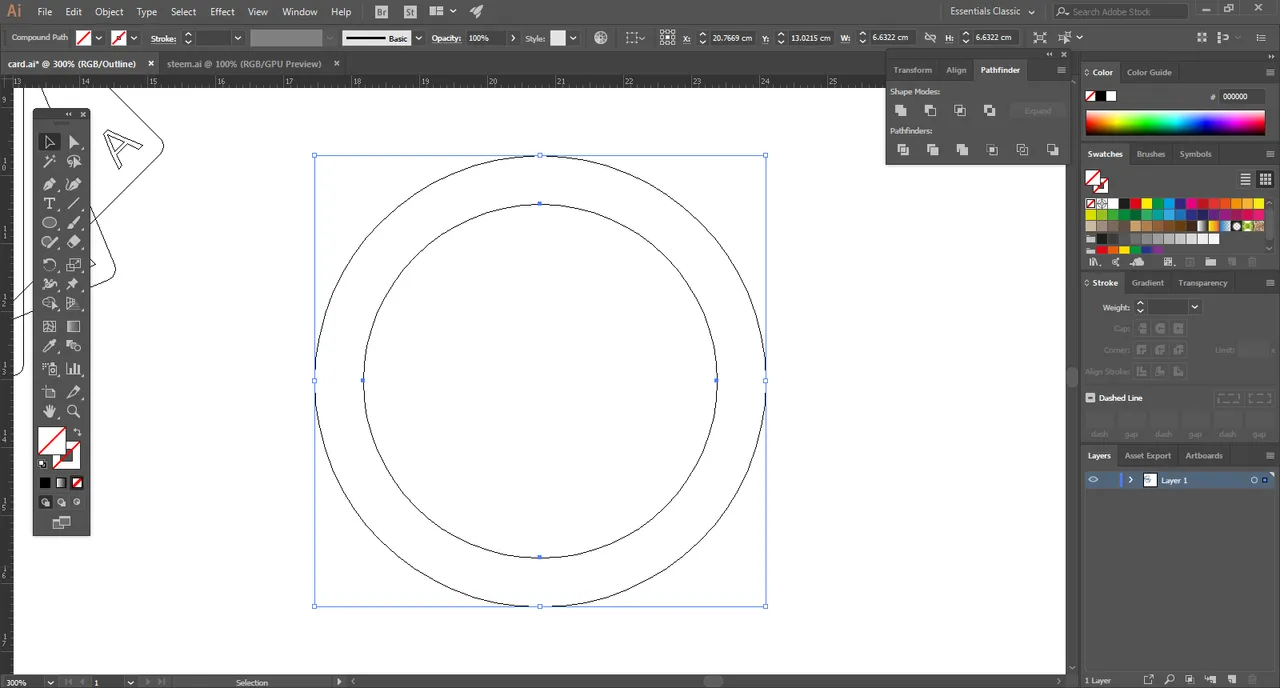Select the Direct Selection tool
This screenshot has height=688, width=1280.
[74, 142]
